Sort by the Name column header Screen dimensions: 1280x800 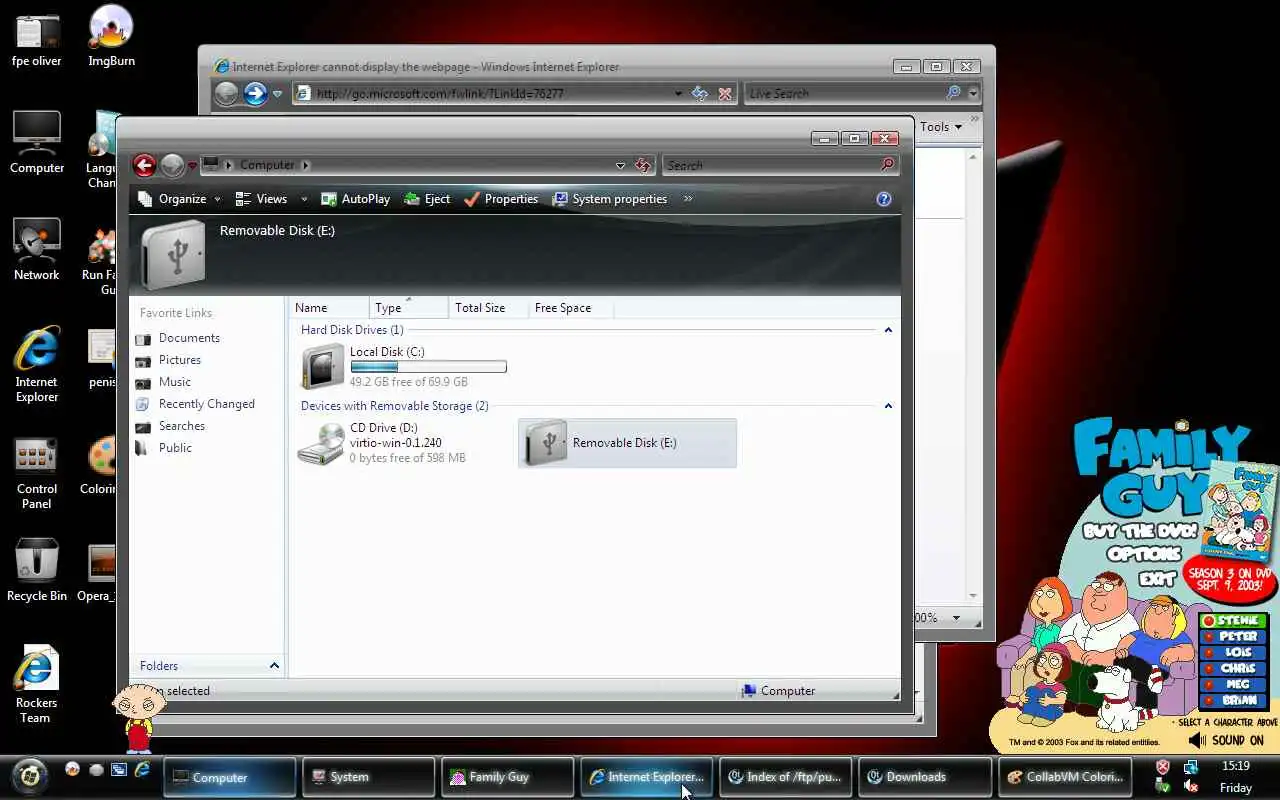(329, 308)
